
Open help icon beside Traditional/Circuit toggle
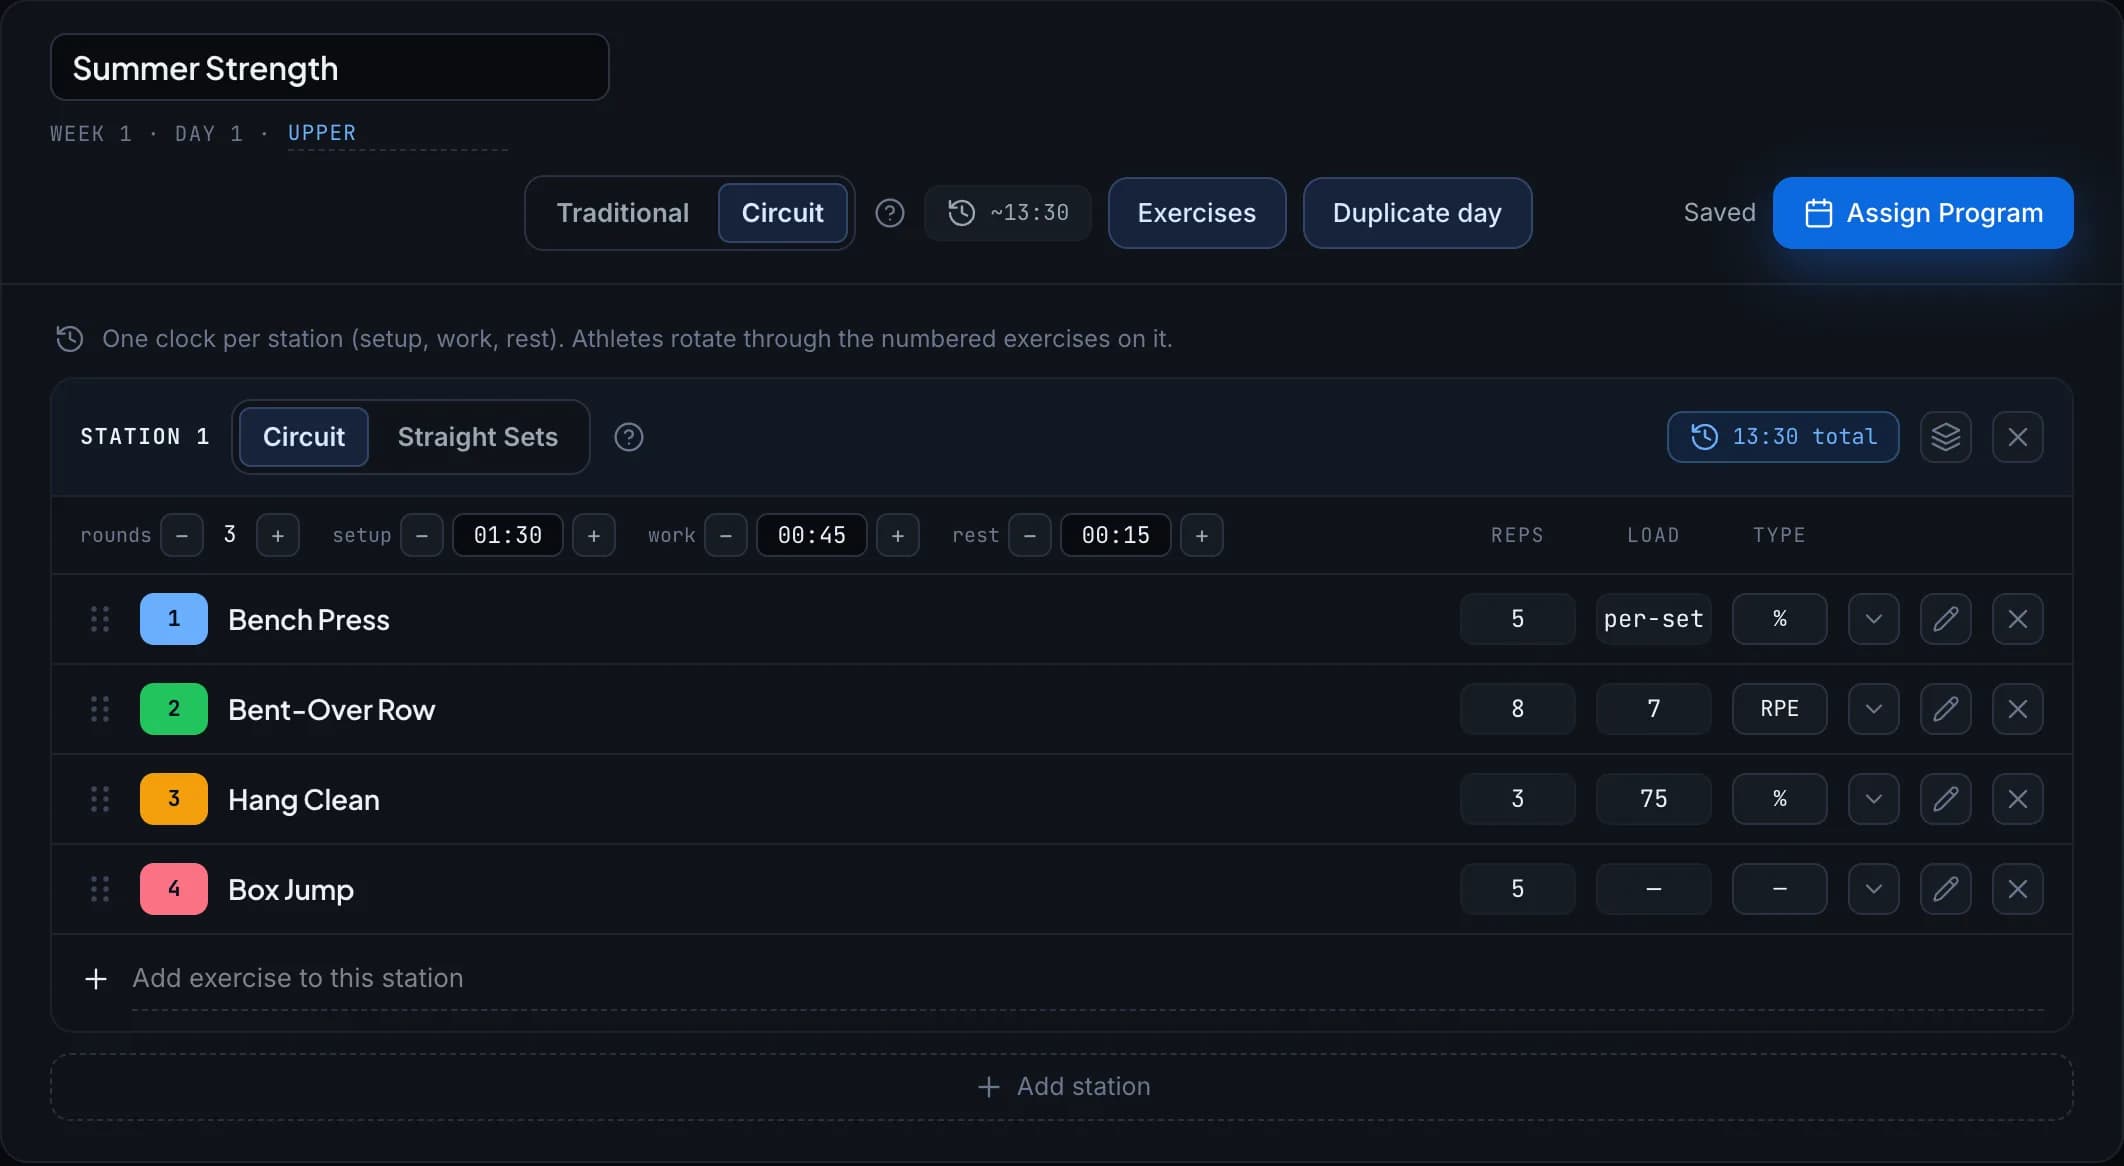(x=889, y=213)
